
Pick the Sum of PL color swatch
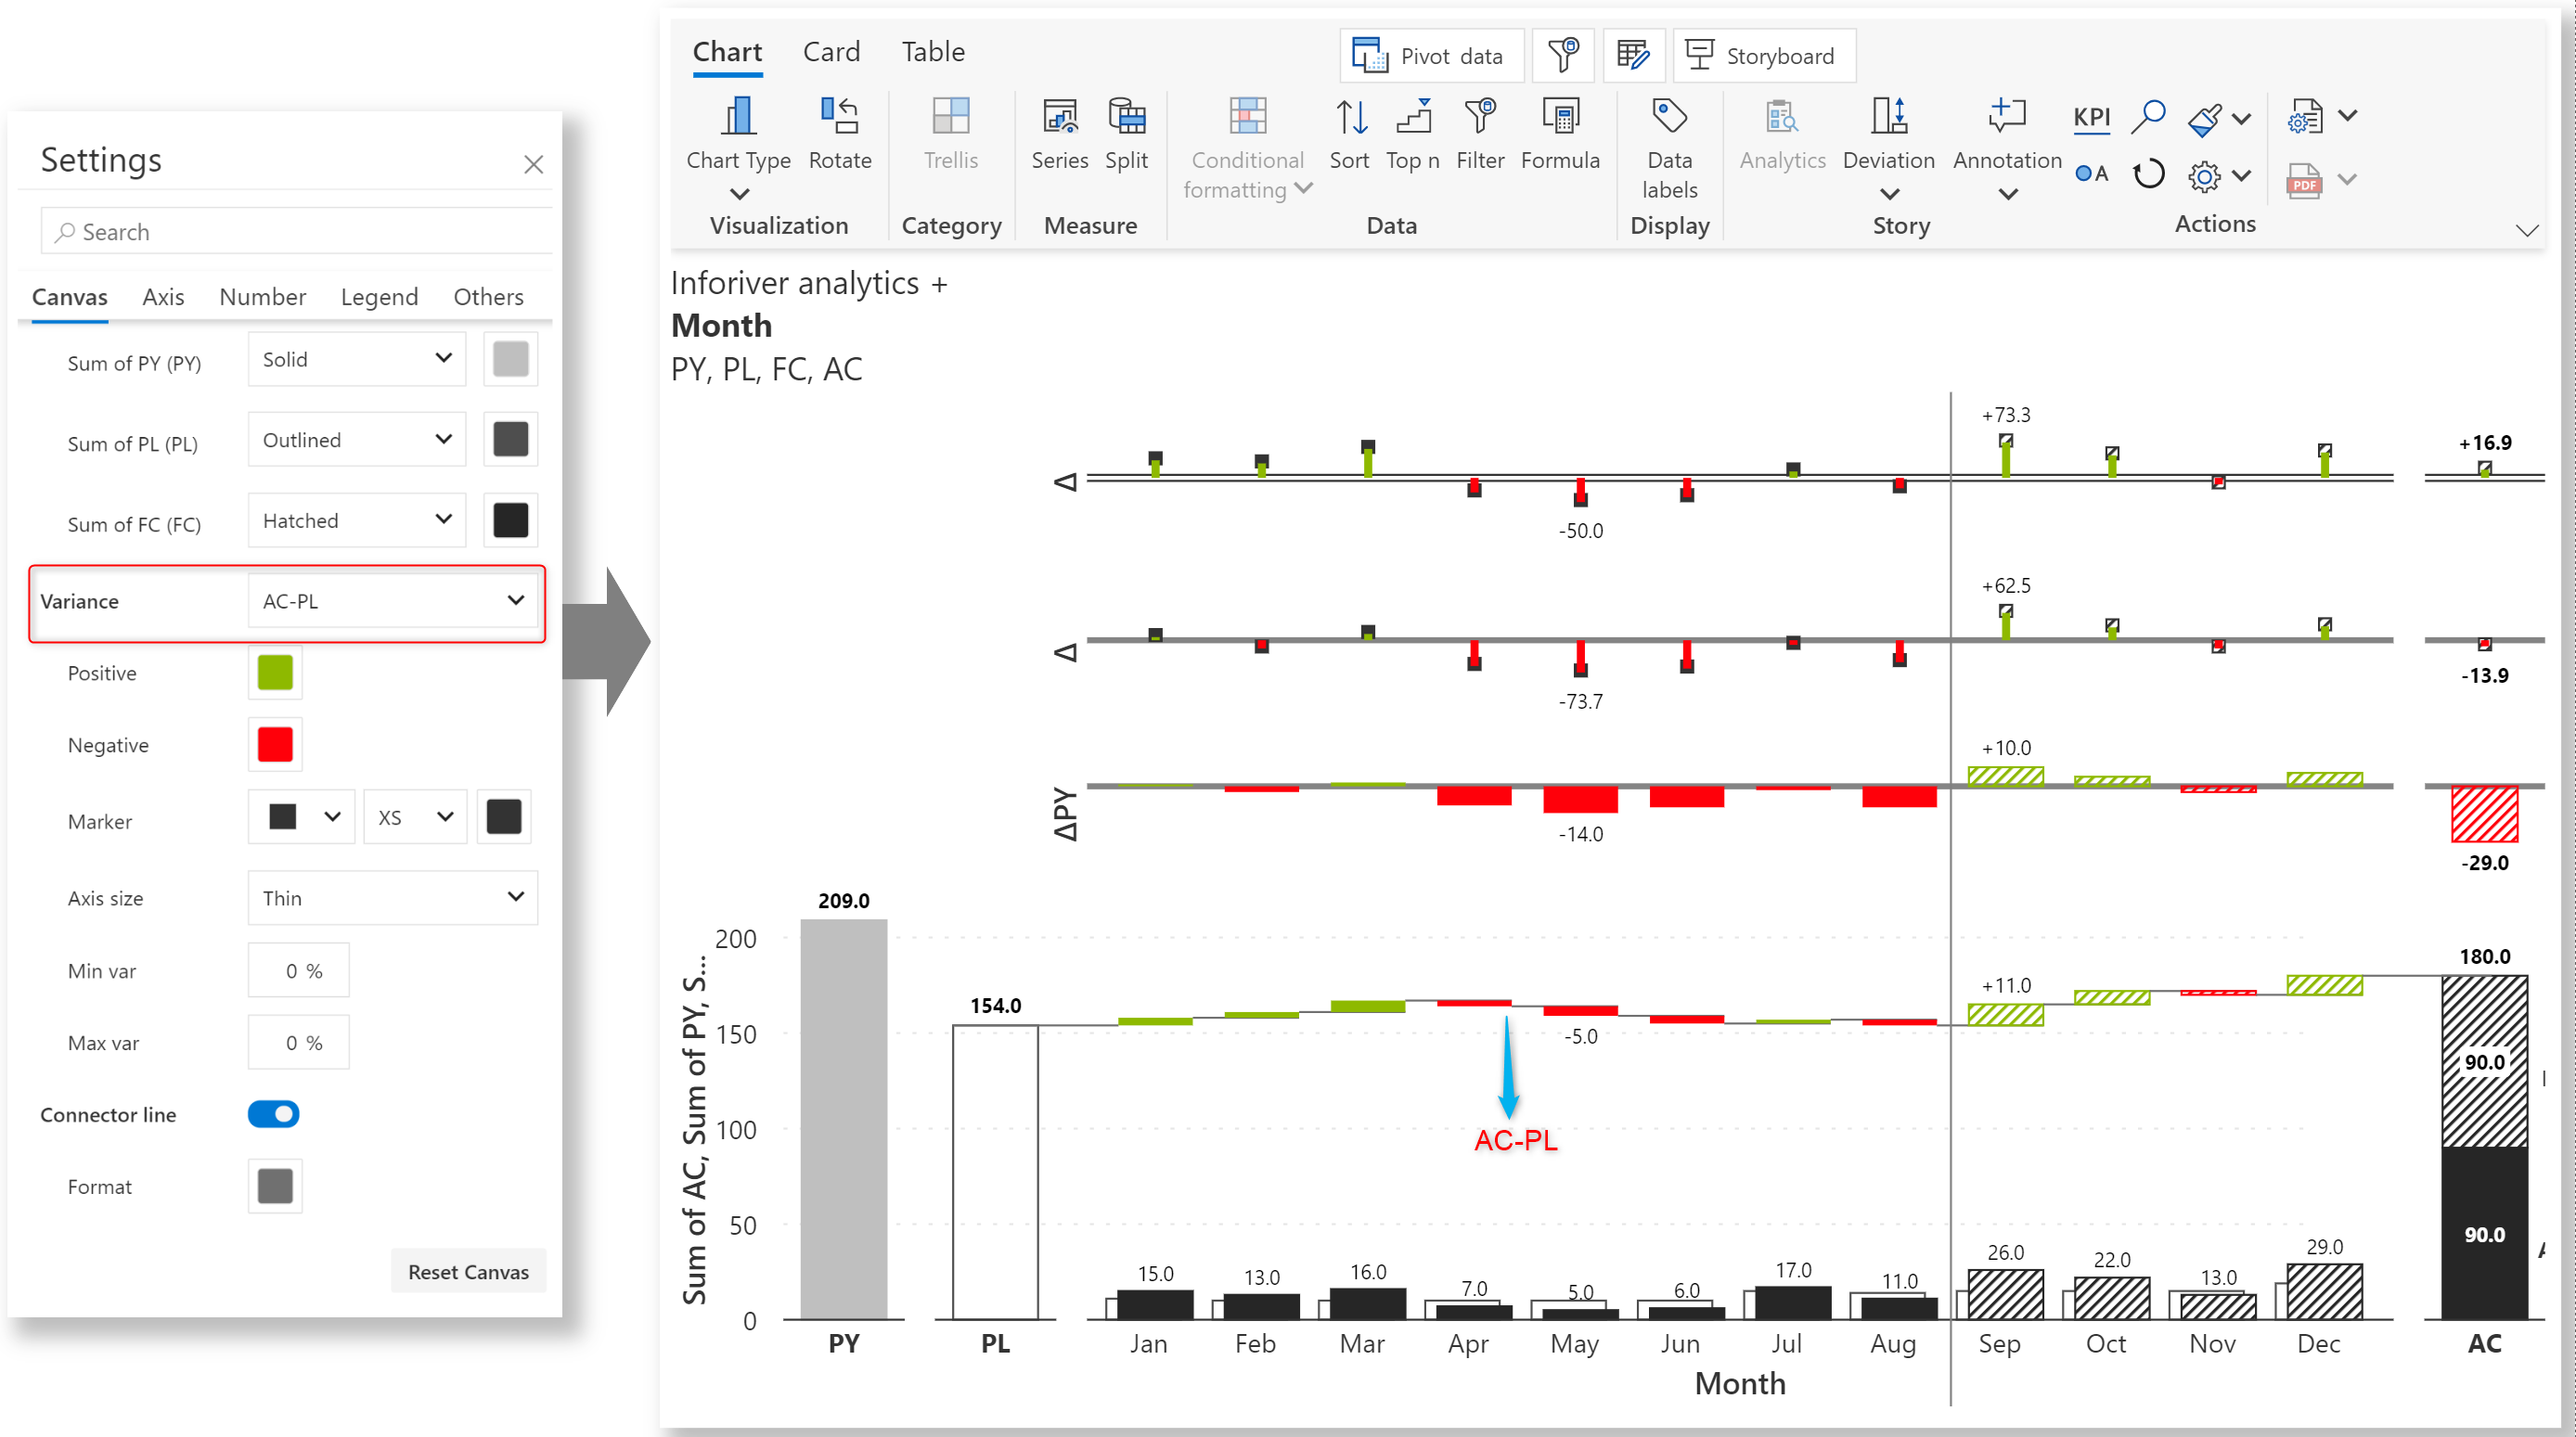pos(510,439)
